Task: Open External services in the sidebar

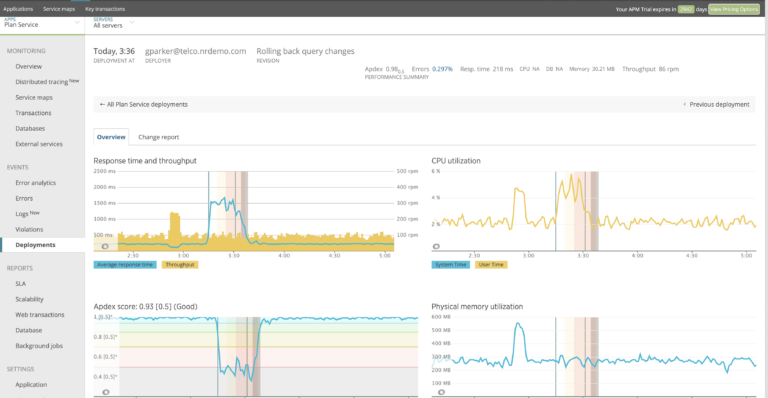Action: [x=39, y=144]
